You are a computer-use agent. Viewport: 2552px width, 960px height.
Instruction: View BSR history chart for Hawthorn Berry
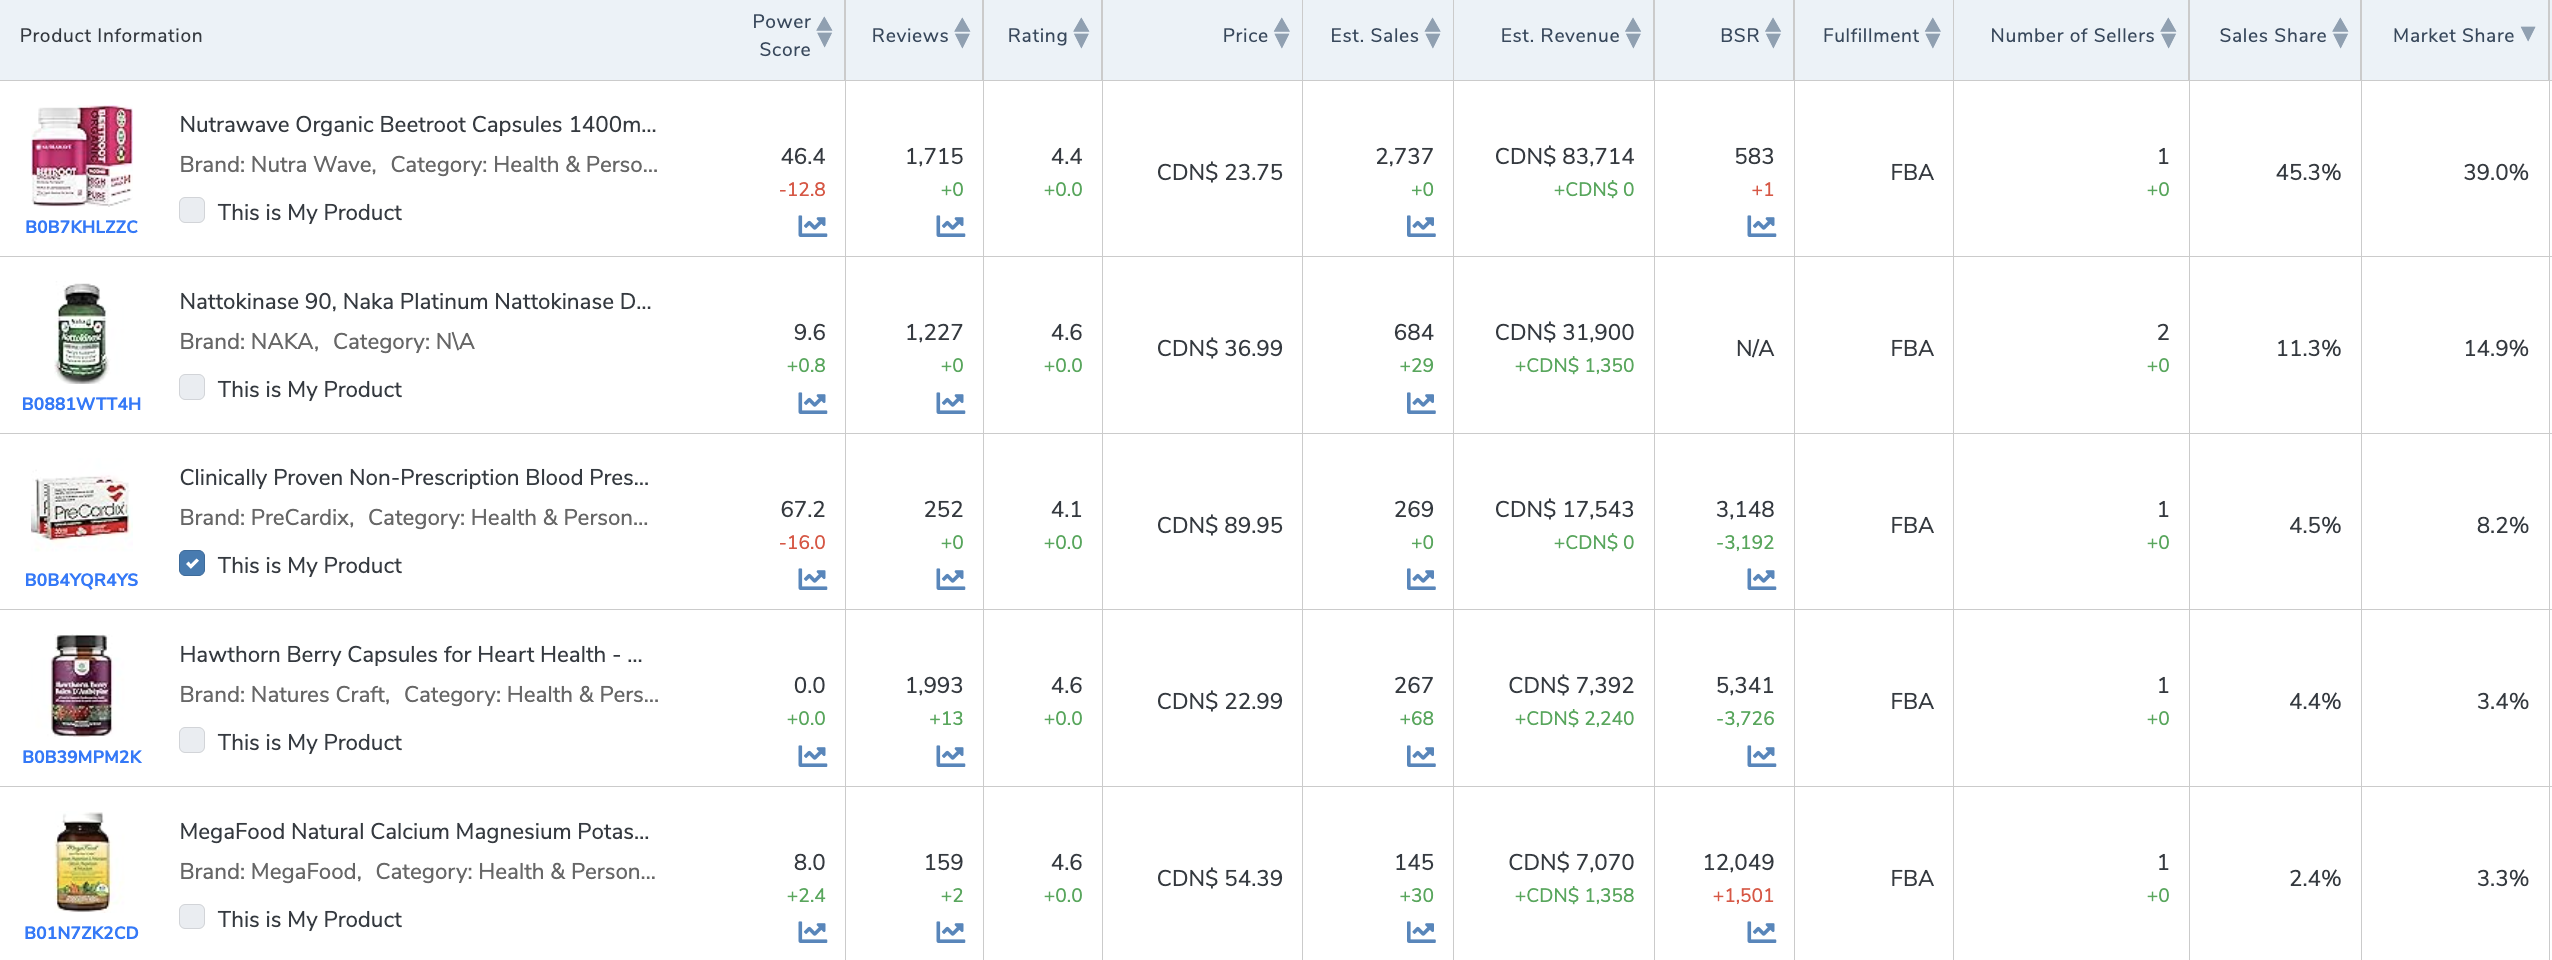(1761, 756)
